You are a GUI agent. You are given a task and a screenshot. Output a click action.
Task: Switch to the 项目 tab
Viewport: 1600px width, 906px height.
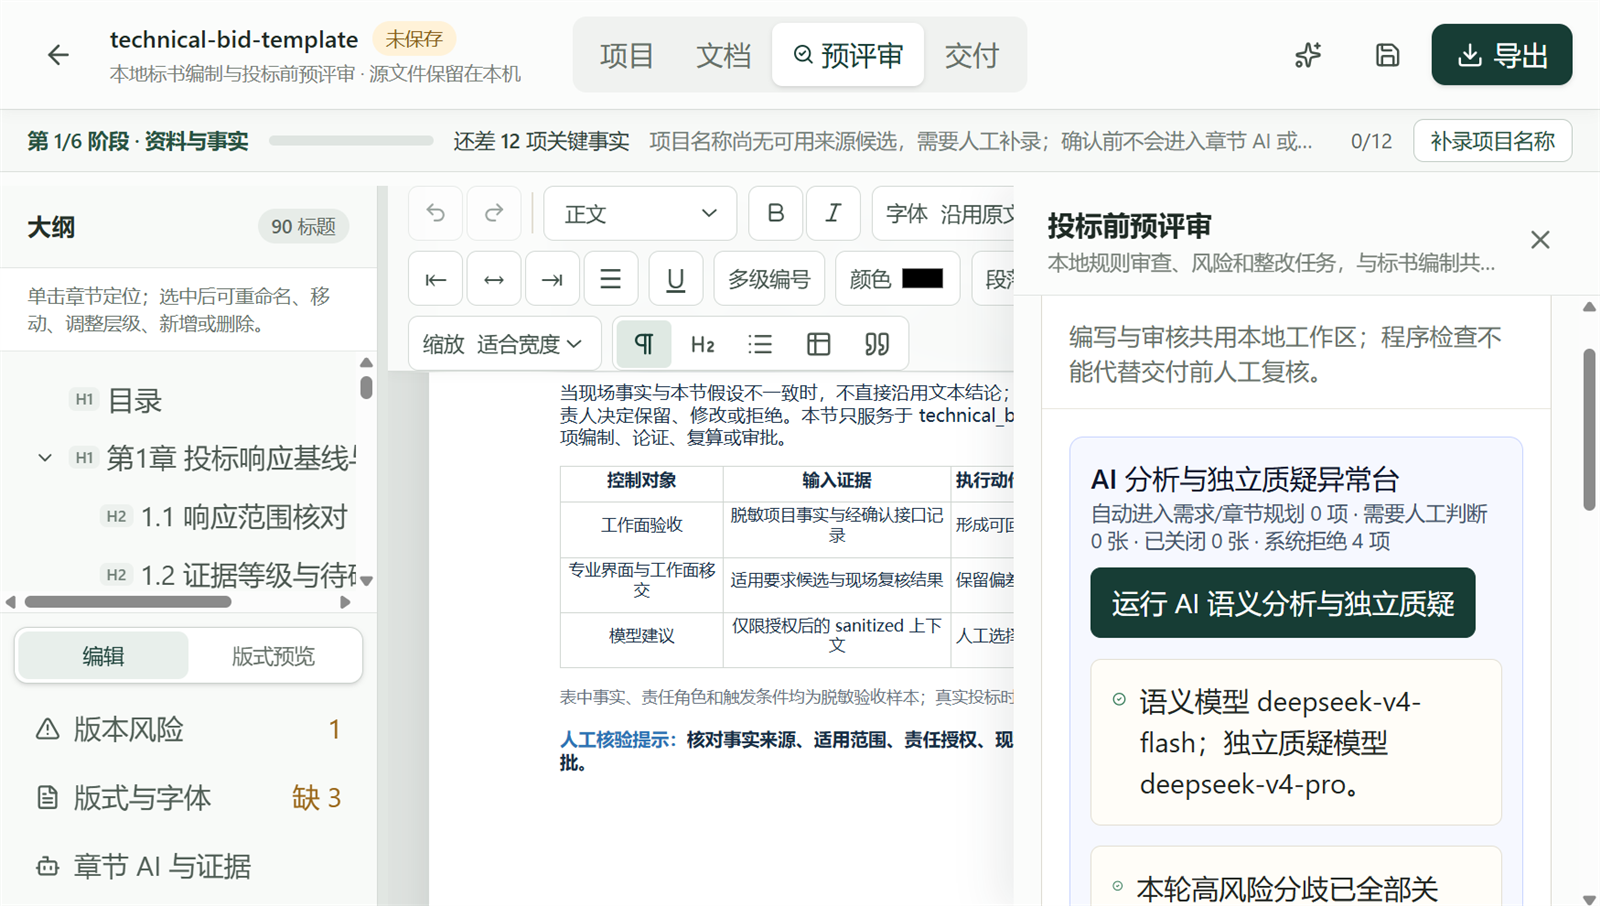click(x=626, y=55)
